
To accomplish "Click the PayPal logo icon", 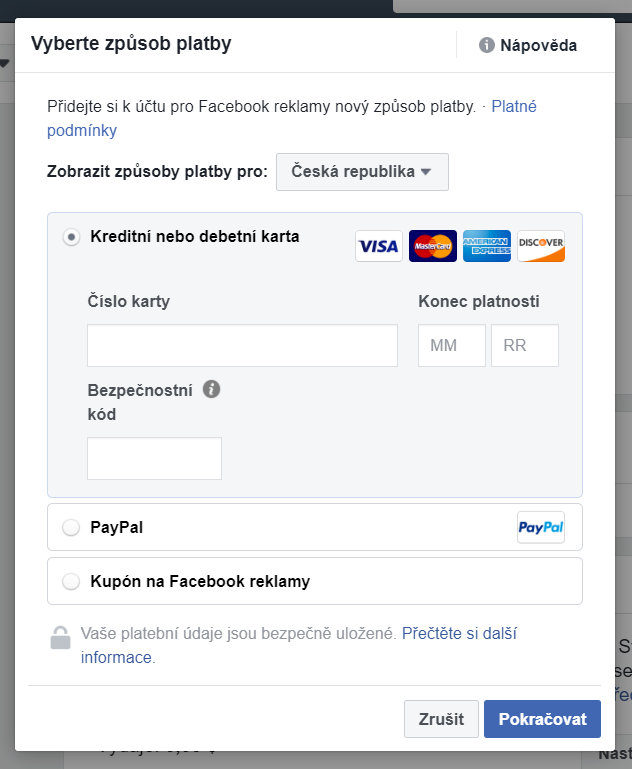I will pos(541,527).
